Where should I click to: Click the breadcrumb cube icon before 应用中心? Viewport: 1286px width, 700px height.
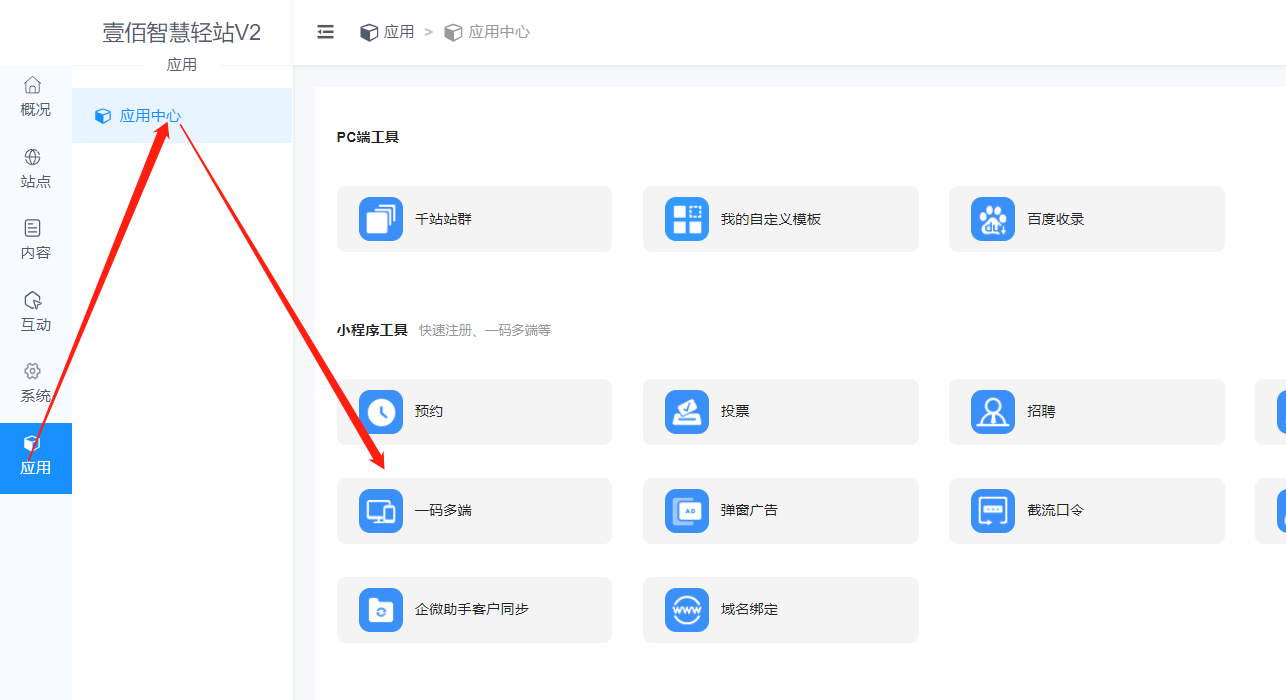click(453, 32)
